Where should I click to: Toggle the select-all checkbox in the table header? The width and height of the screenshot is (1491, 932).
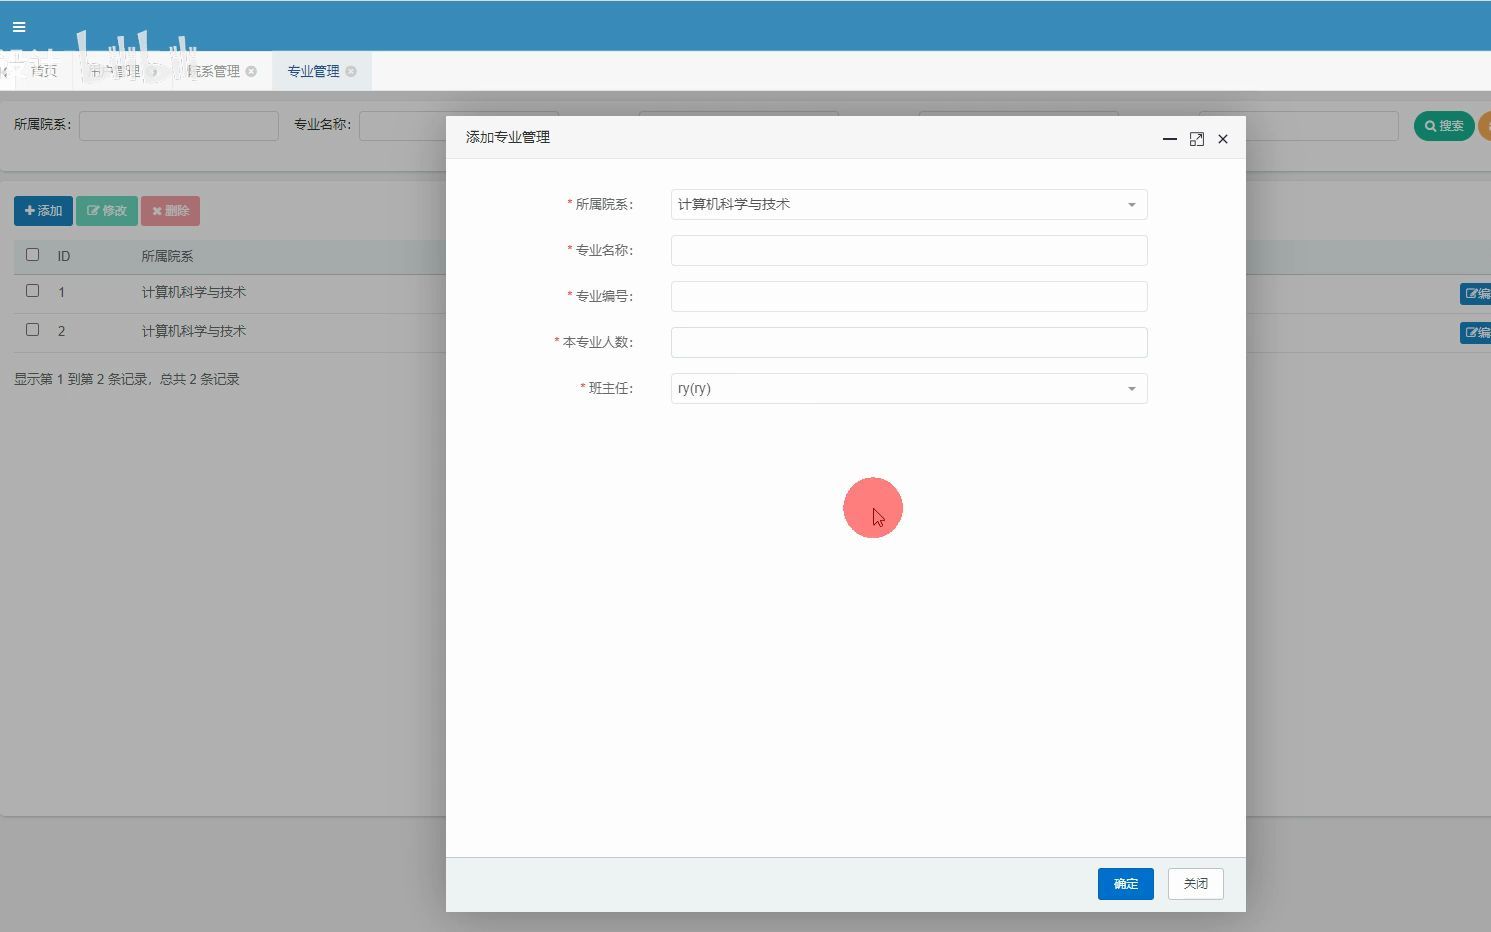coord(33,255)
